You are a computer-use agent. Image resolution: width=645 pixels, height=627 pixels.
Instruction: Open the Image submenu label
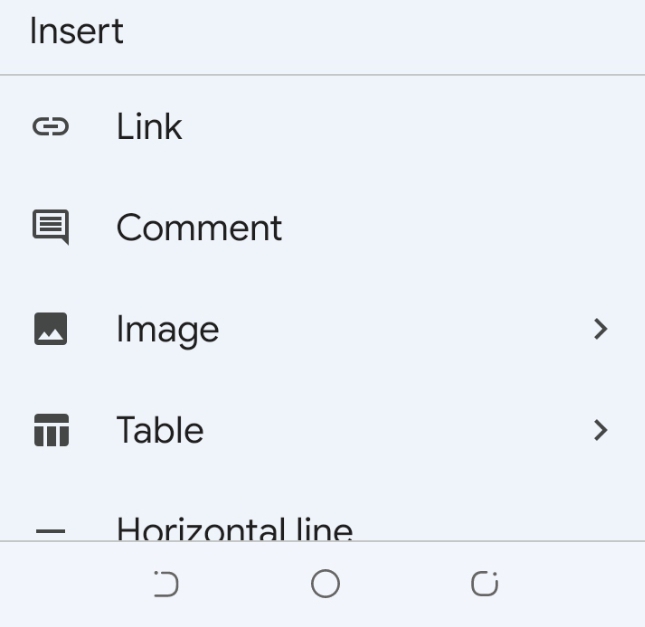click(x=168, y=331)
